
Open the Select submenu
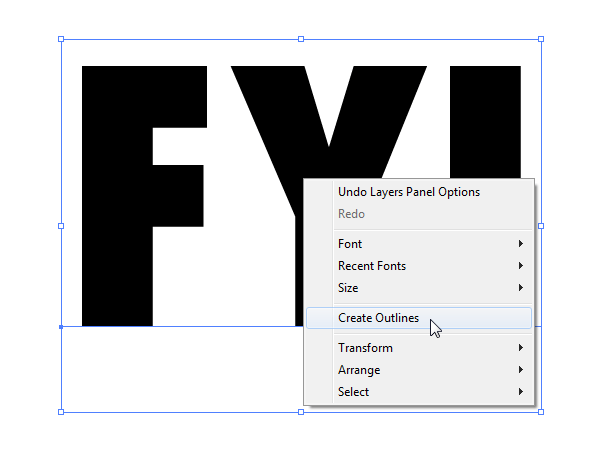(419, 392)
